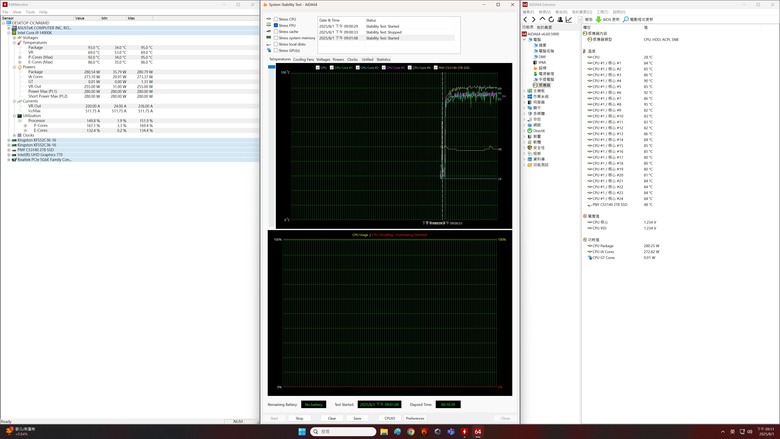780x439 pixels.
Task: Click the CPUID button
Action: (x=390, y=419)
